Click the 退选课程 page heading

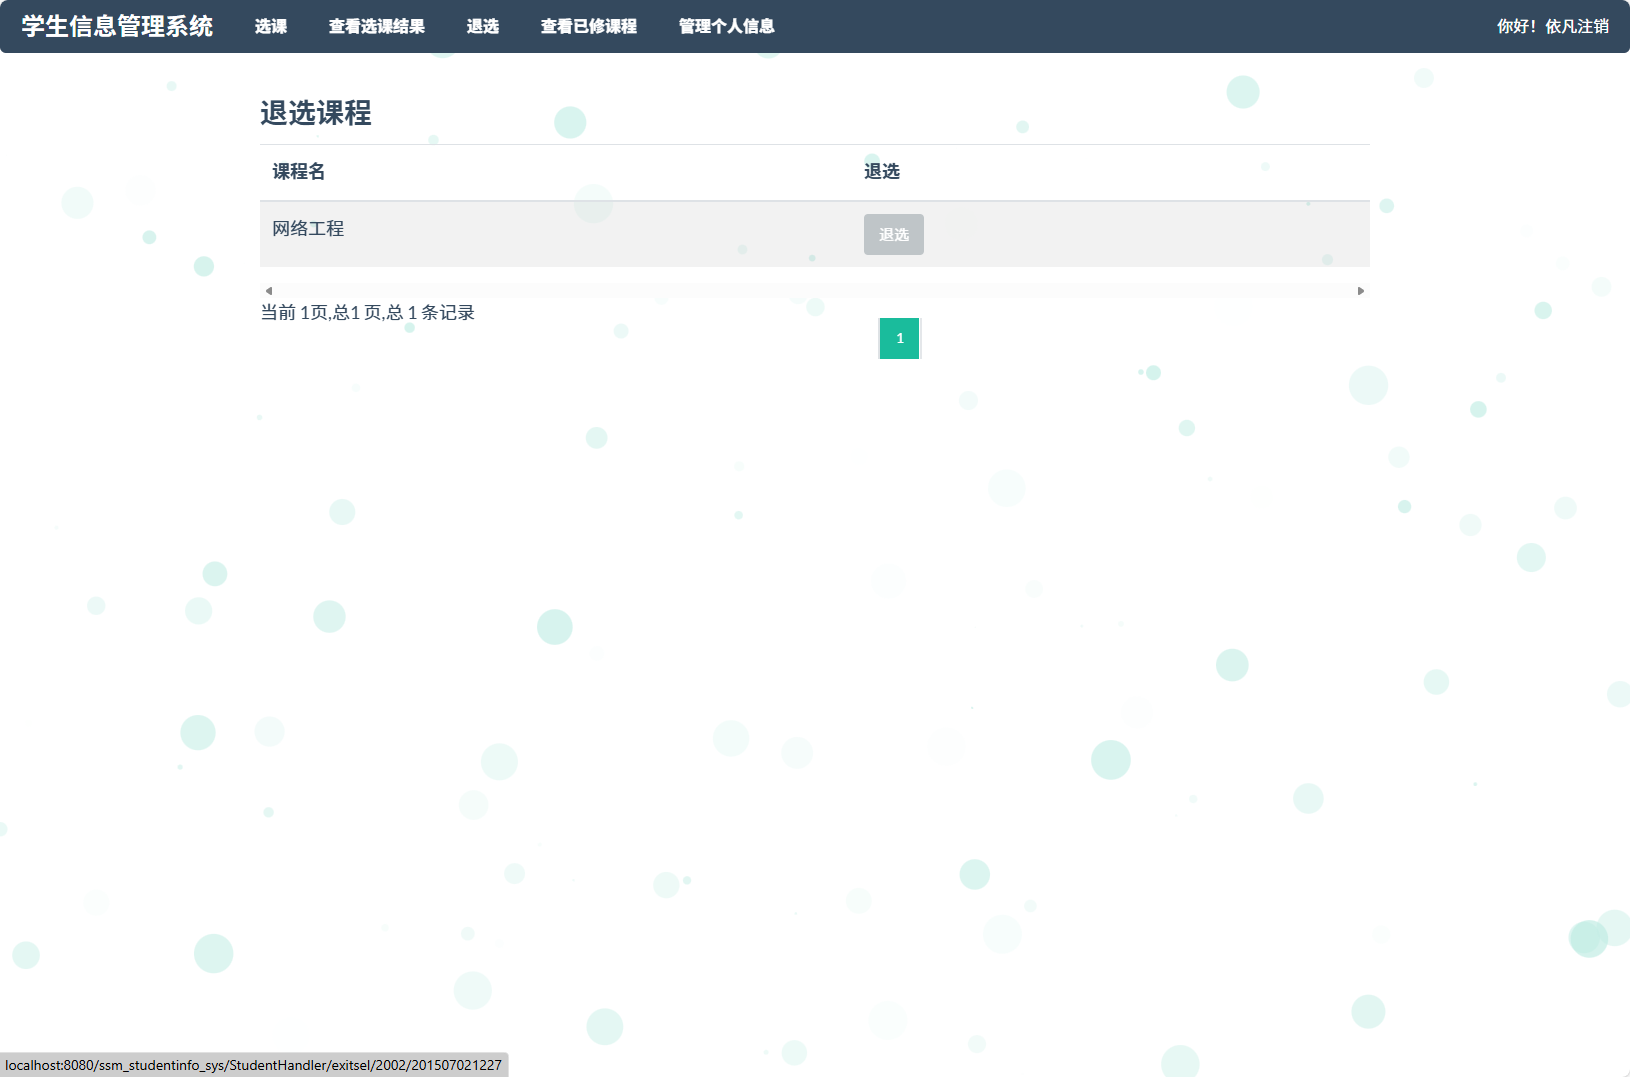[317, 114]
